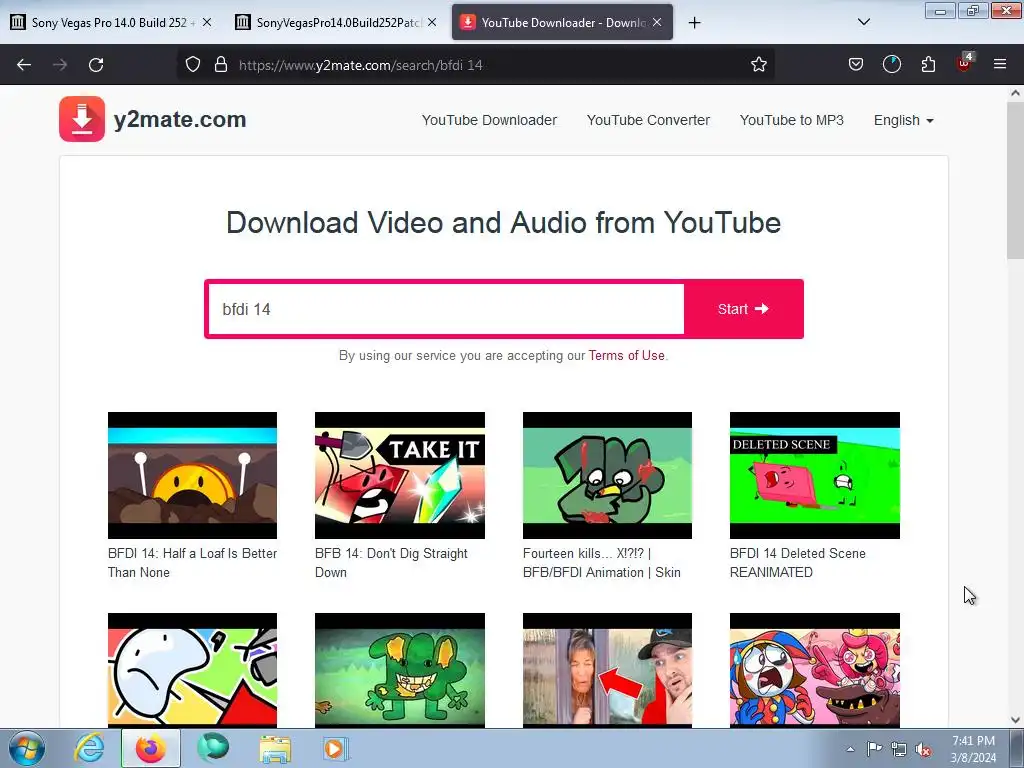This screenshot has height=768, width=1024.
Task: Open a new tab with the plus button
Action: click(694, 23)
